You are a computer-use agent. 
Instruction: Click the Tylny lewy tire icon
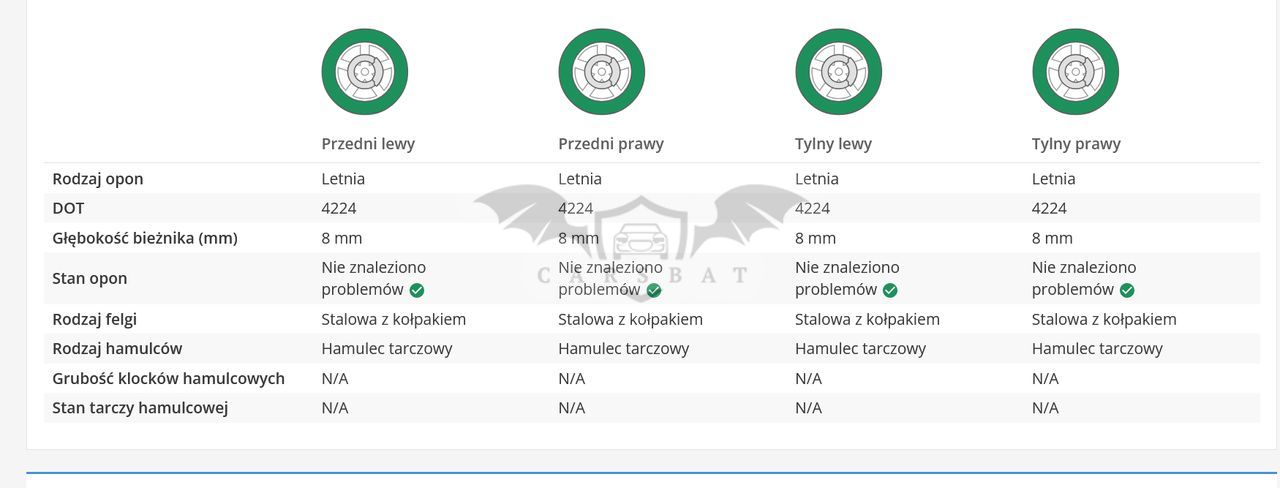pyautogui.click(x=838, y=72)
